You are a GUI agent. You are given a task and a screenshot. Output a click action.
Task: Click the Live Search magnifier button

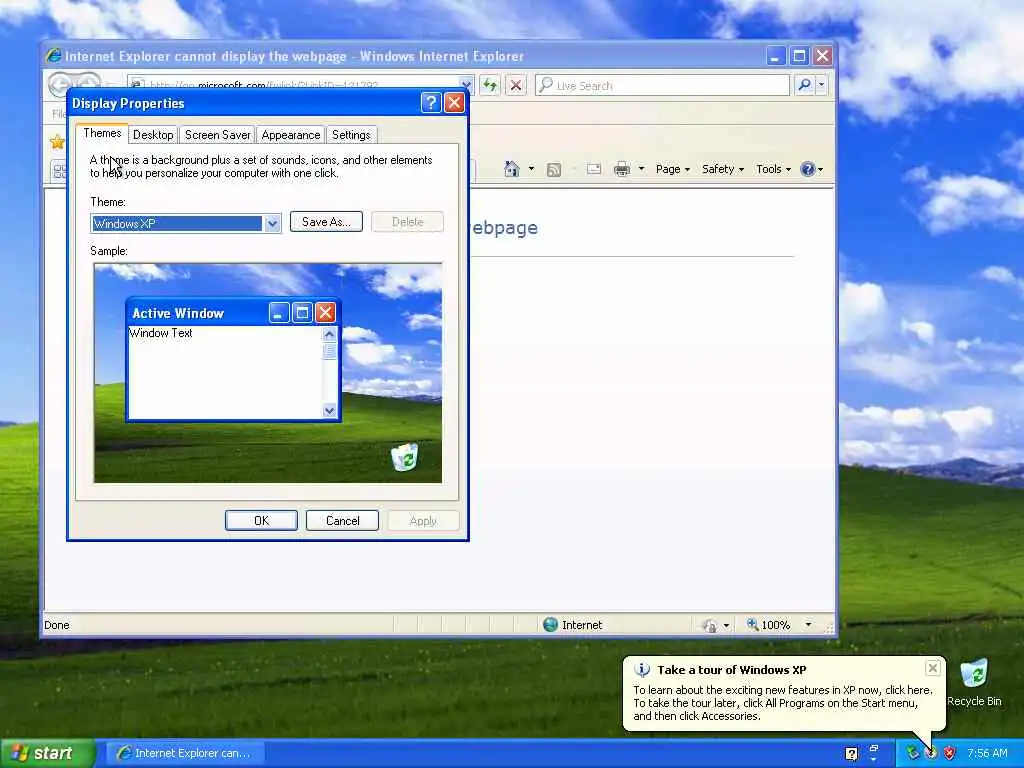coord(805,85)
